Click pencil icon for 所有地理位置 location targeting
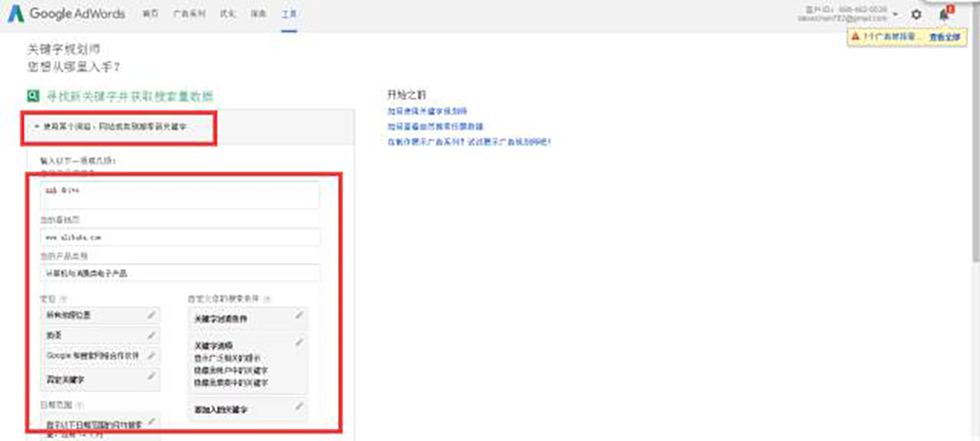This screenshot has height=441, width=980. (x=152, y=314)
